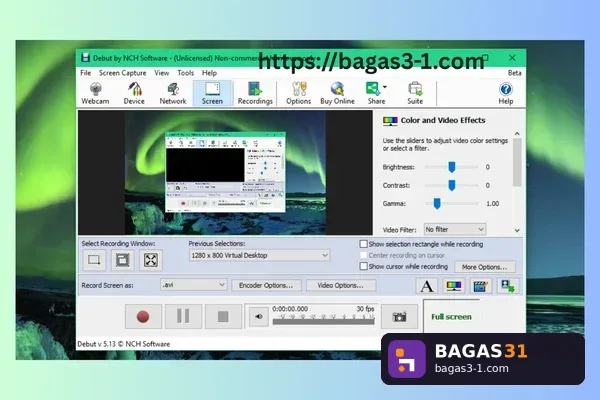
Task: Open the text caption tool
Action: tap(427, 286)
